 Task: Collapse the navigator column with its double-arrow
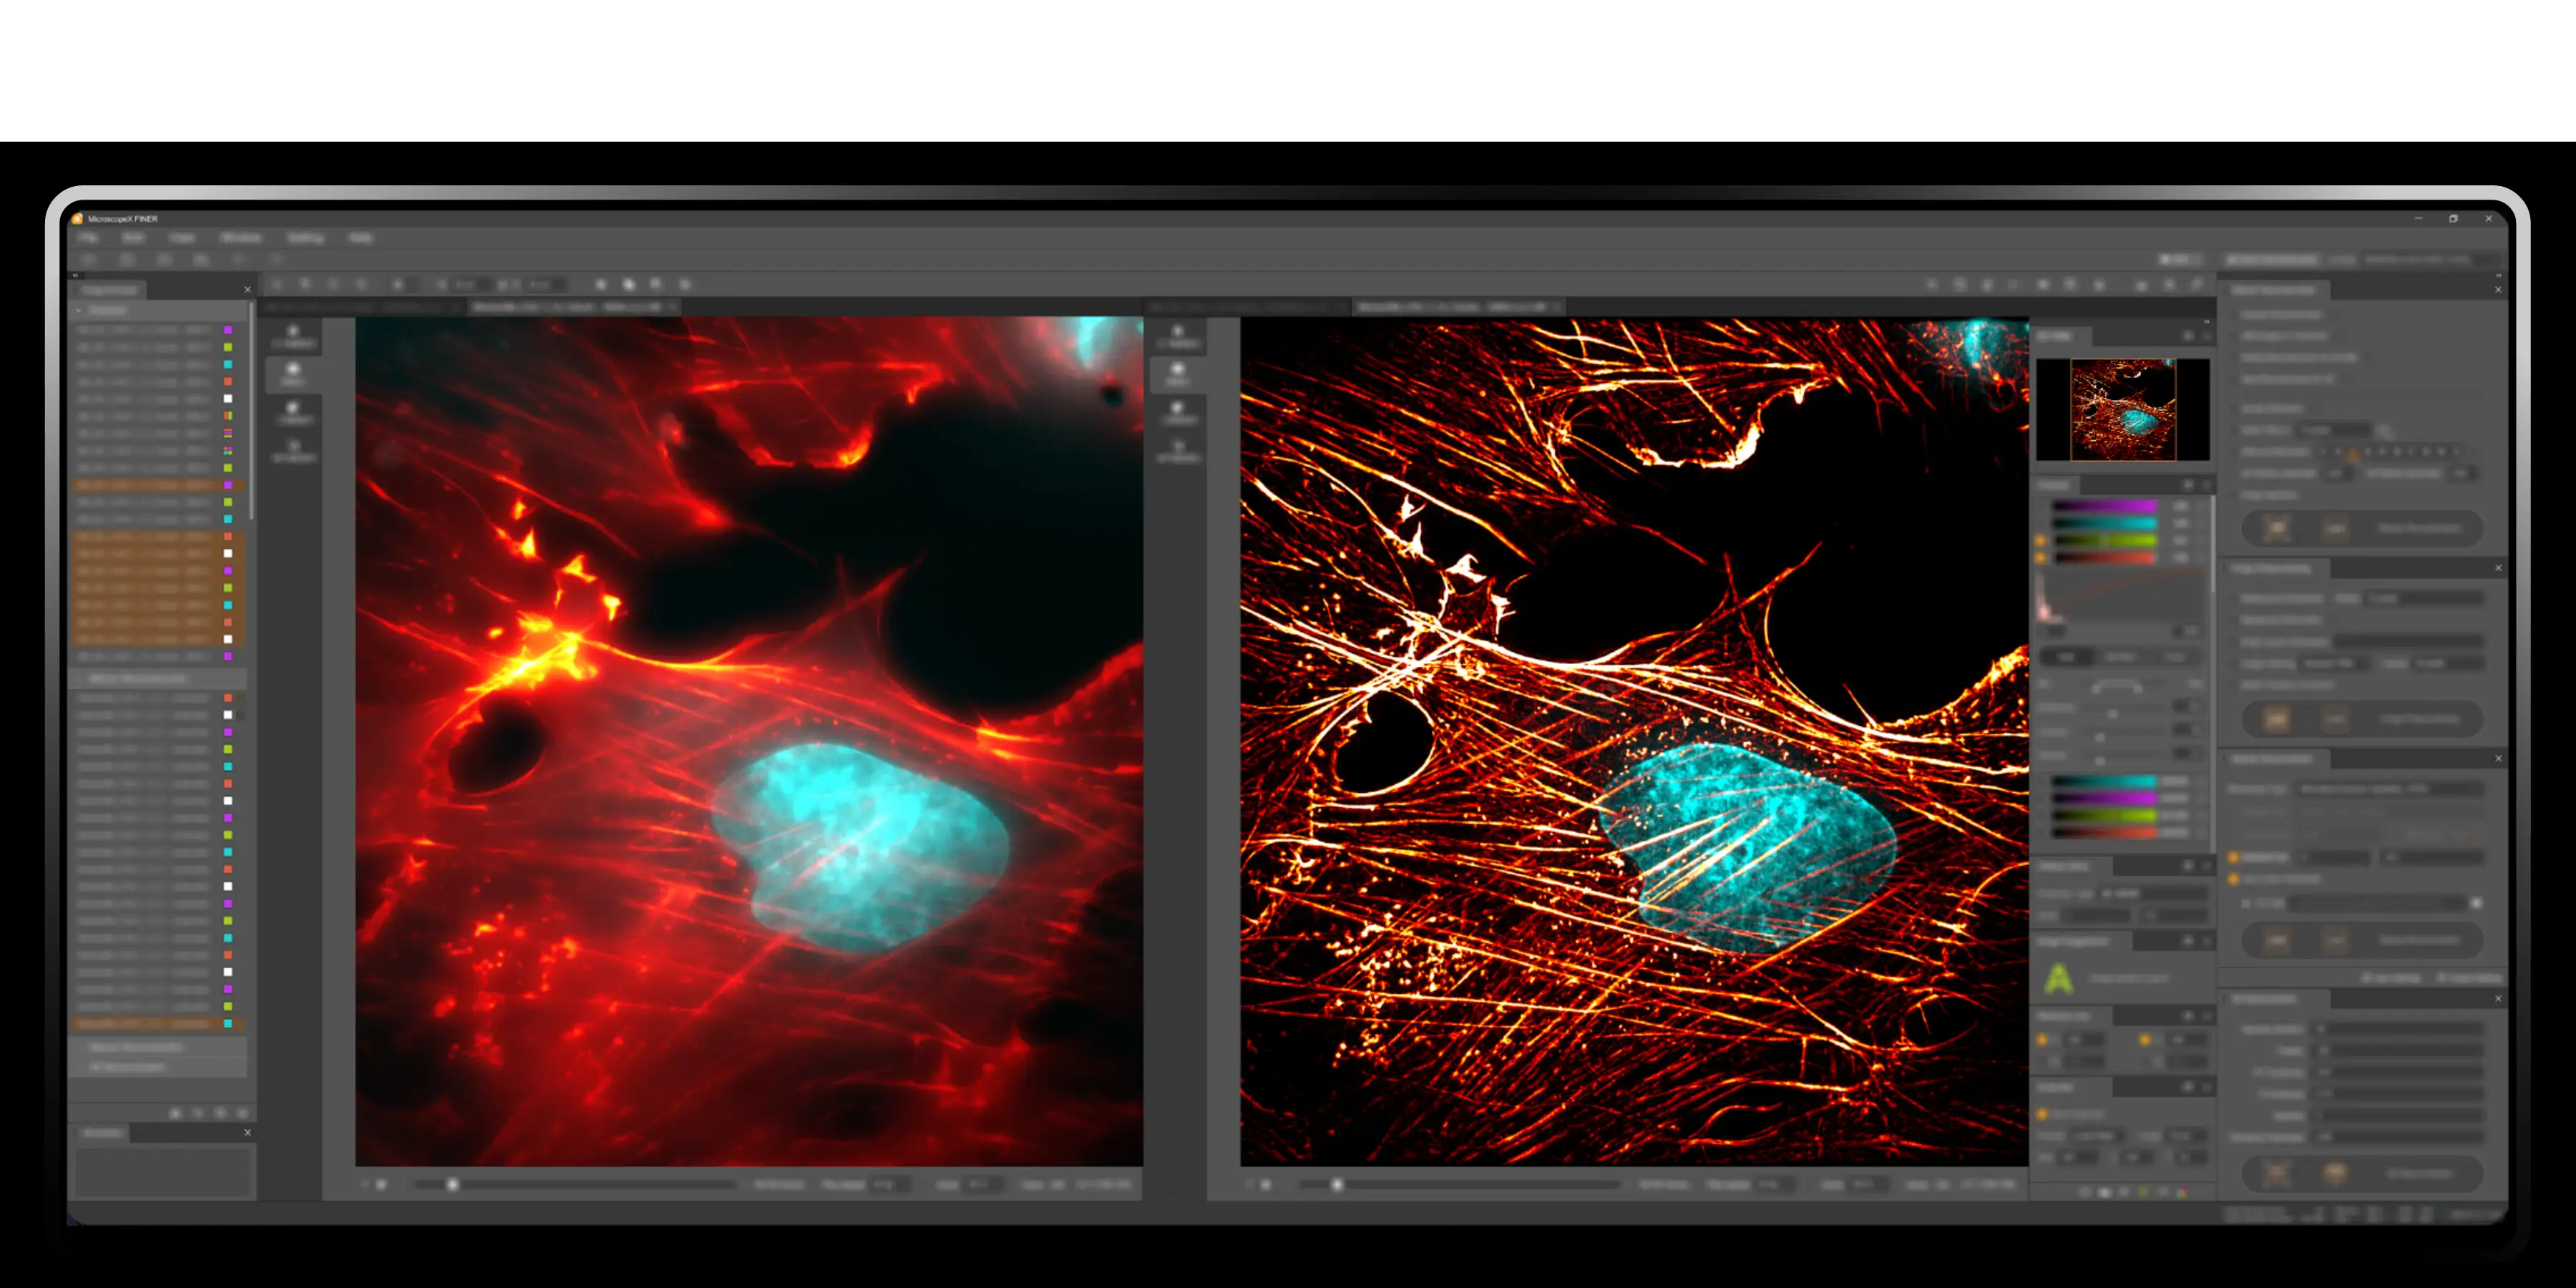pyautogui.click(x=2207, y=321)
